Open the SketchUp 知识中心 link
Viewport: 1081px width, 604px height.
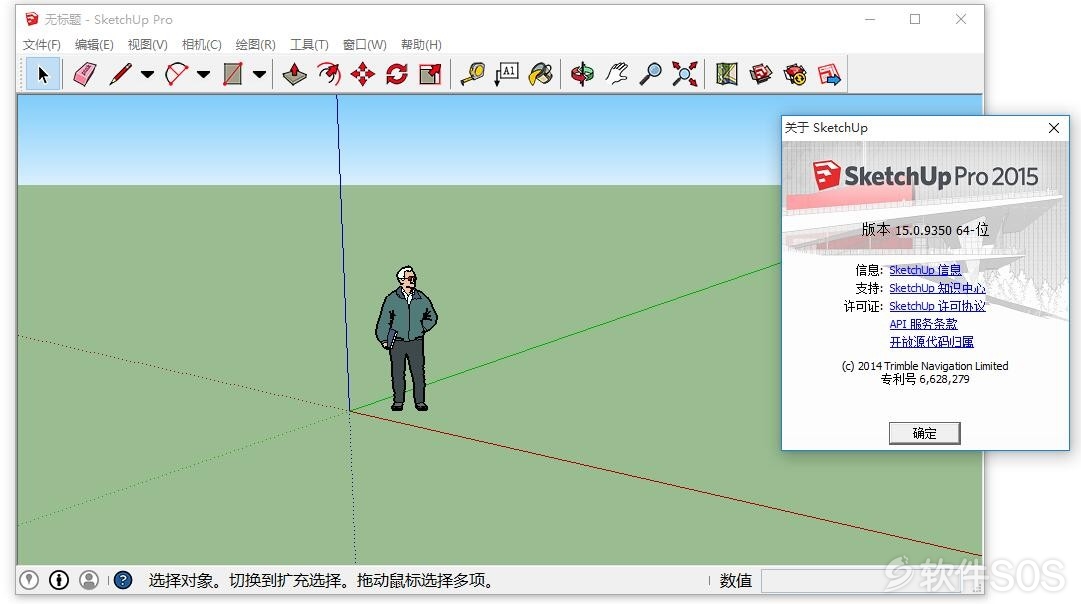[937, 288]
